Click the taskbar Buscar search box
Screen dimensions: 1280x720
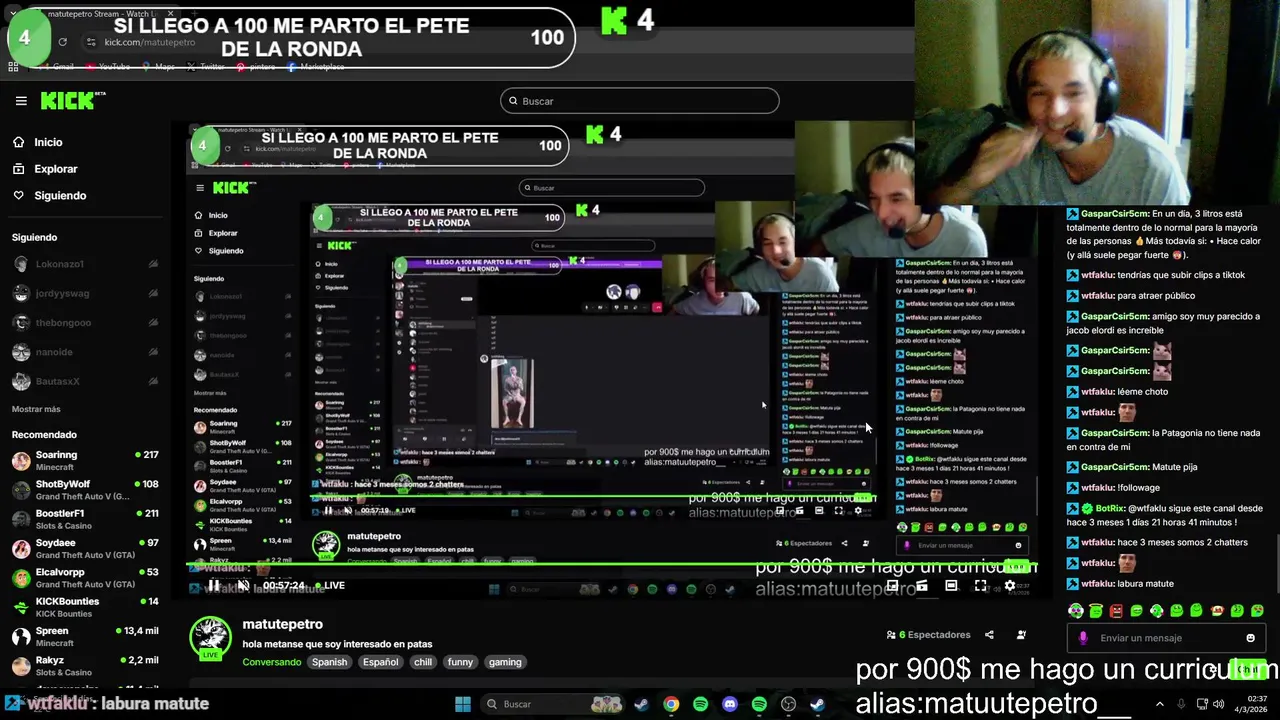tap(552, 704)
